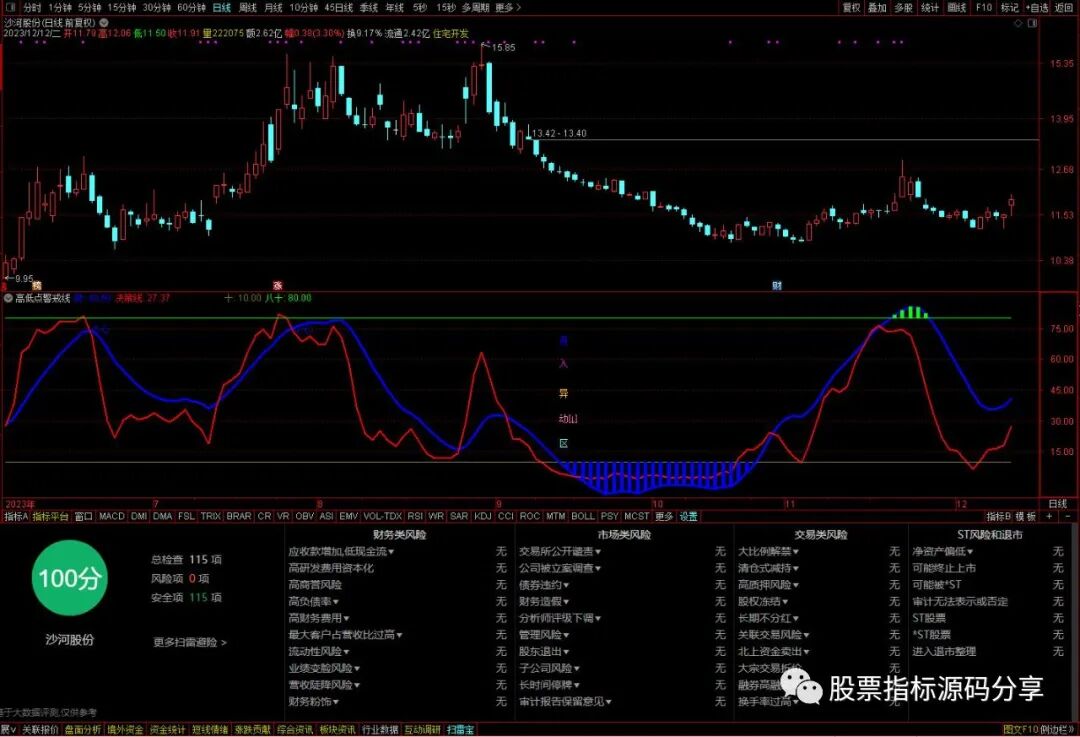Expand the 净资产偏低 risk item
1080x737 pixels.
coord(943,552)
